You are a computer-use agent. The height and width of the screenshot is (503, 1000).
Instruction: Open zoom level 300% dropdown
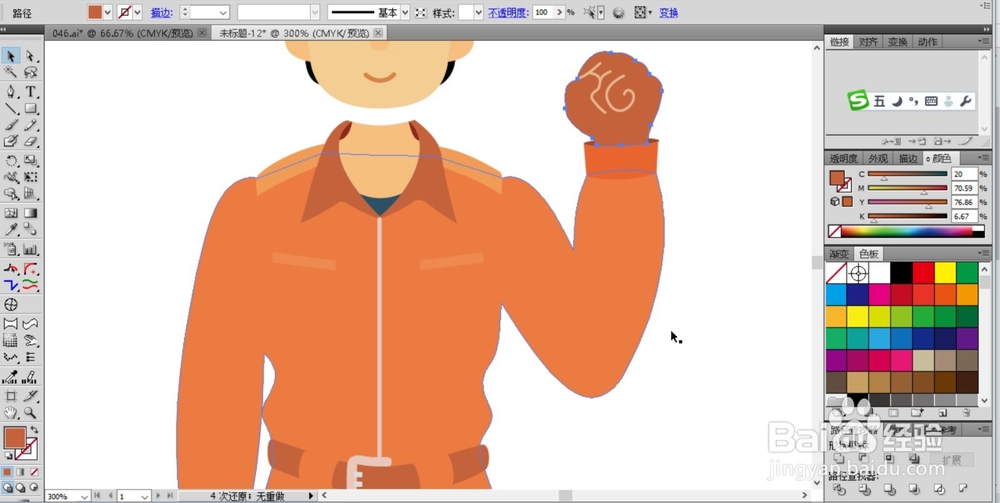click(85, 496)
